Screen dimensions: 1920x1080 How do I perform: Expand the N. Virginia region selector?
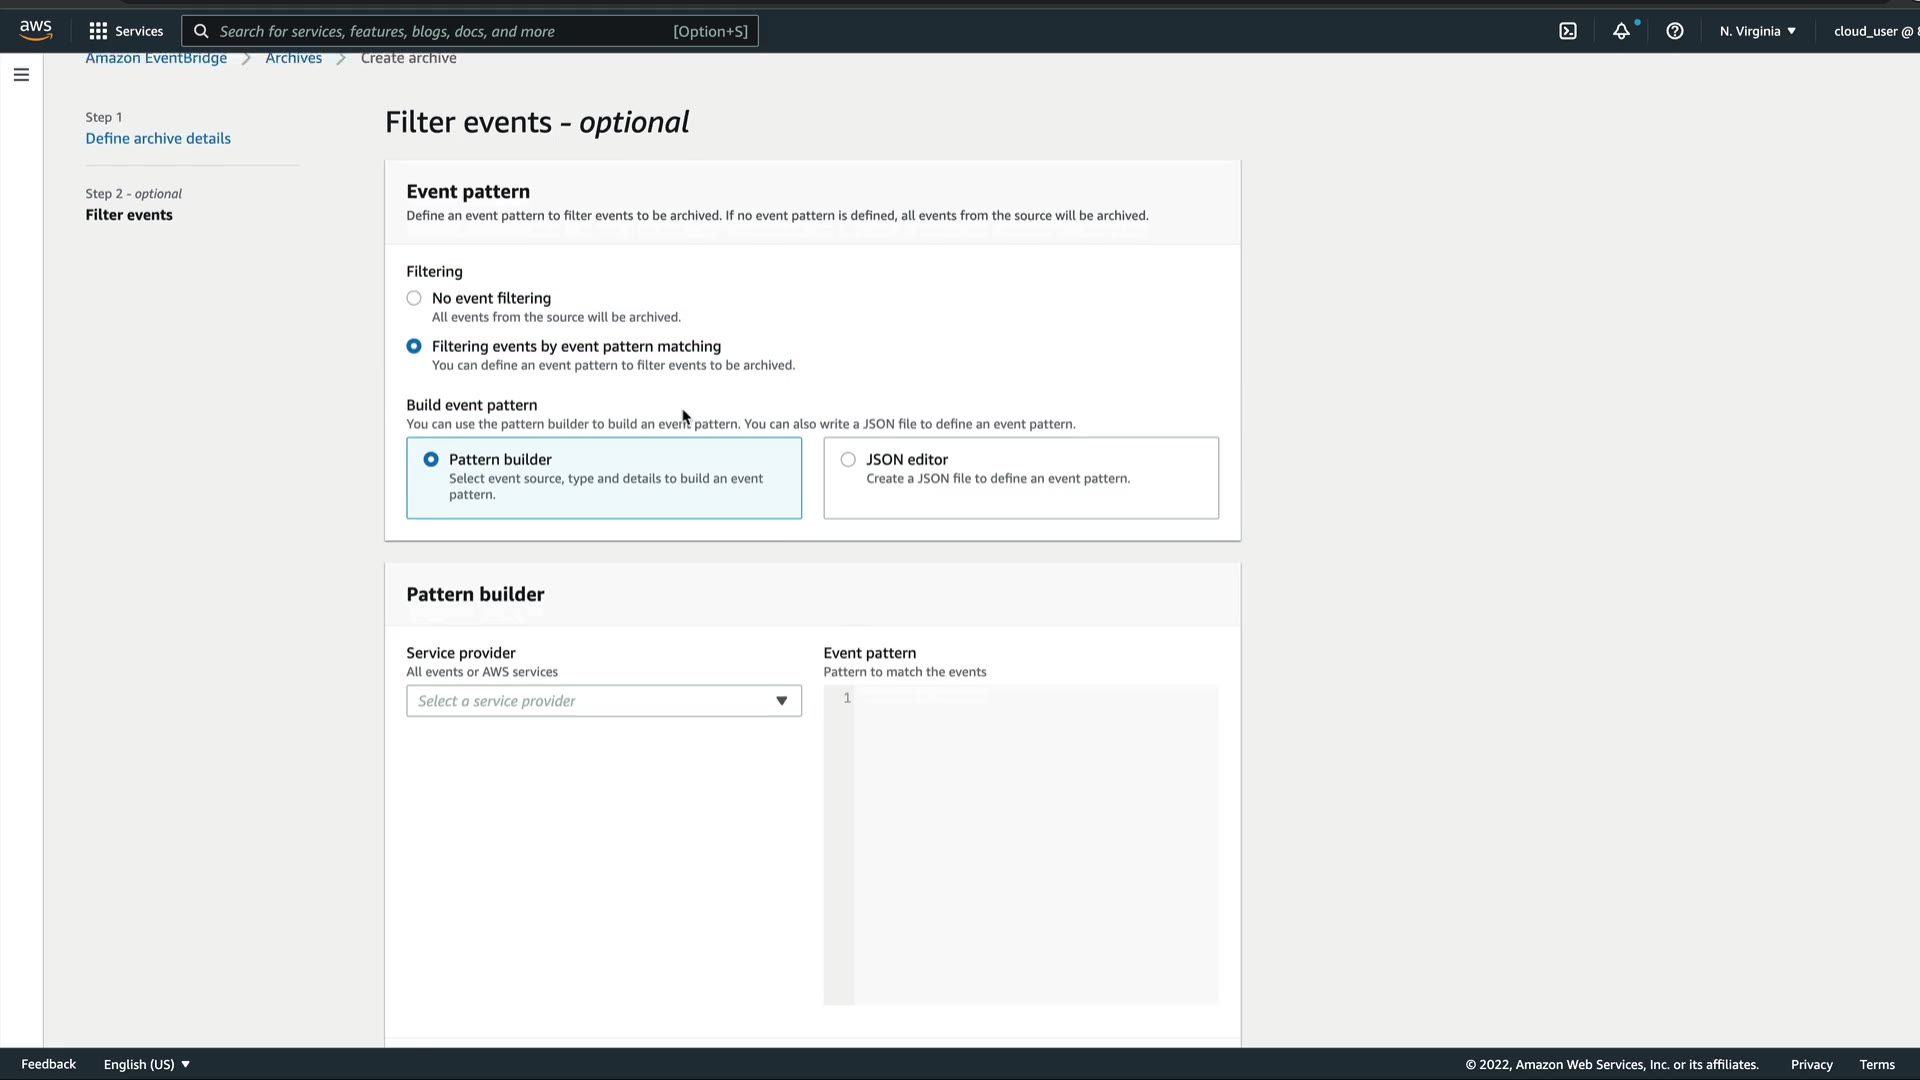[x=1757, y=31]
